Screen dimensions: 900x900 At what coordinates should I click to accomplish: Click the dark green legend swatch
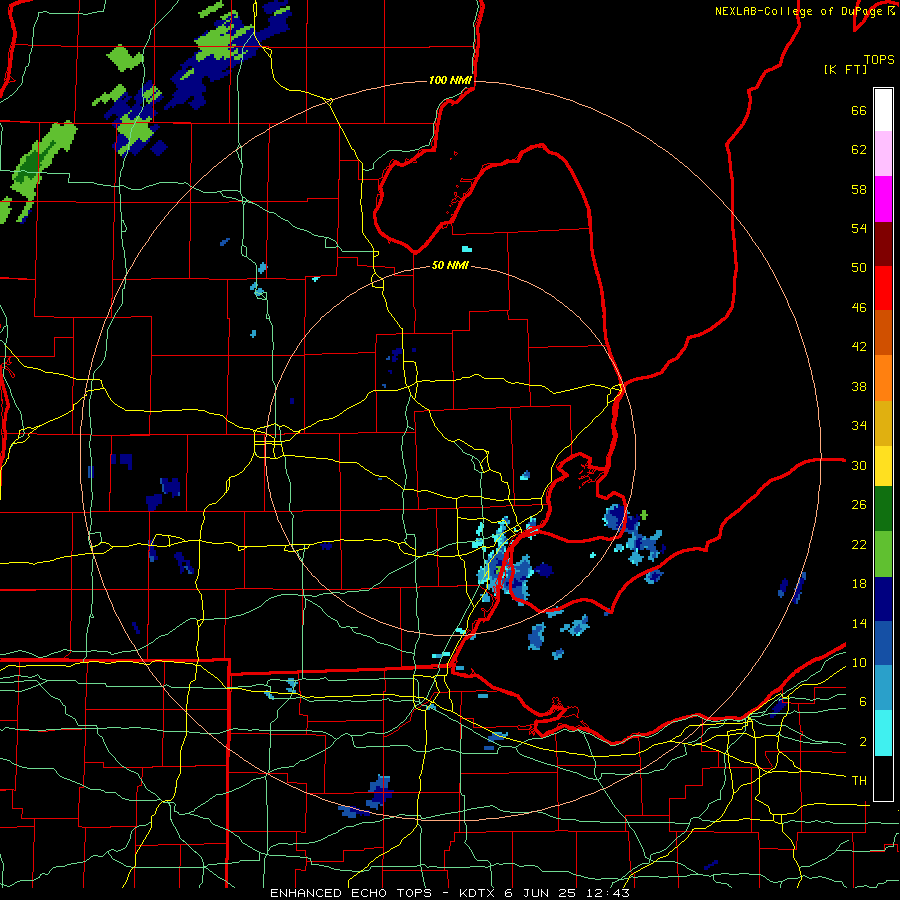[x=883, y=509]
